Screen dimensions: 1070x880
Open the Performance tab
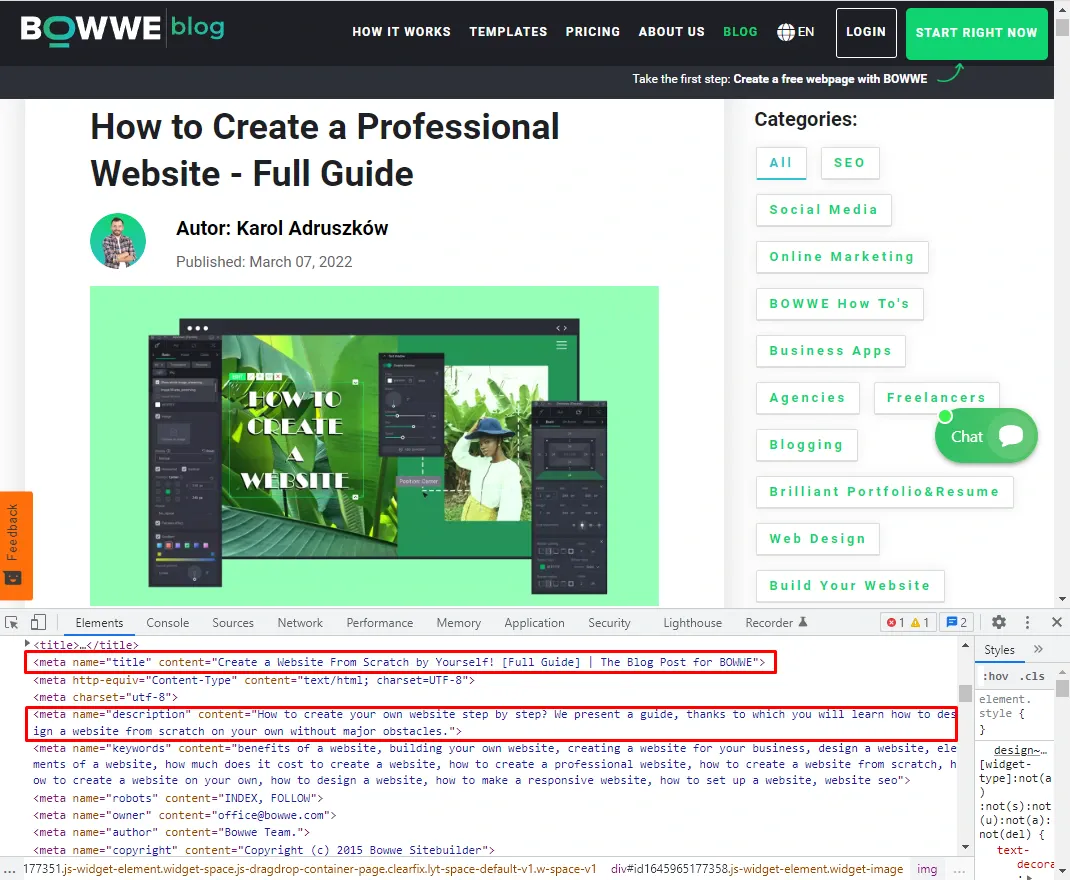pyautogui.click(x=379, y=623)
